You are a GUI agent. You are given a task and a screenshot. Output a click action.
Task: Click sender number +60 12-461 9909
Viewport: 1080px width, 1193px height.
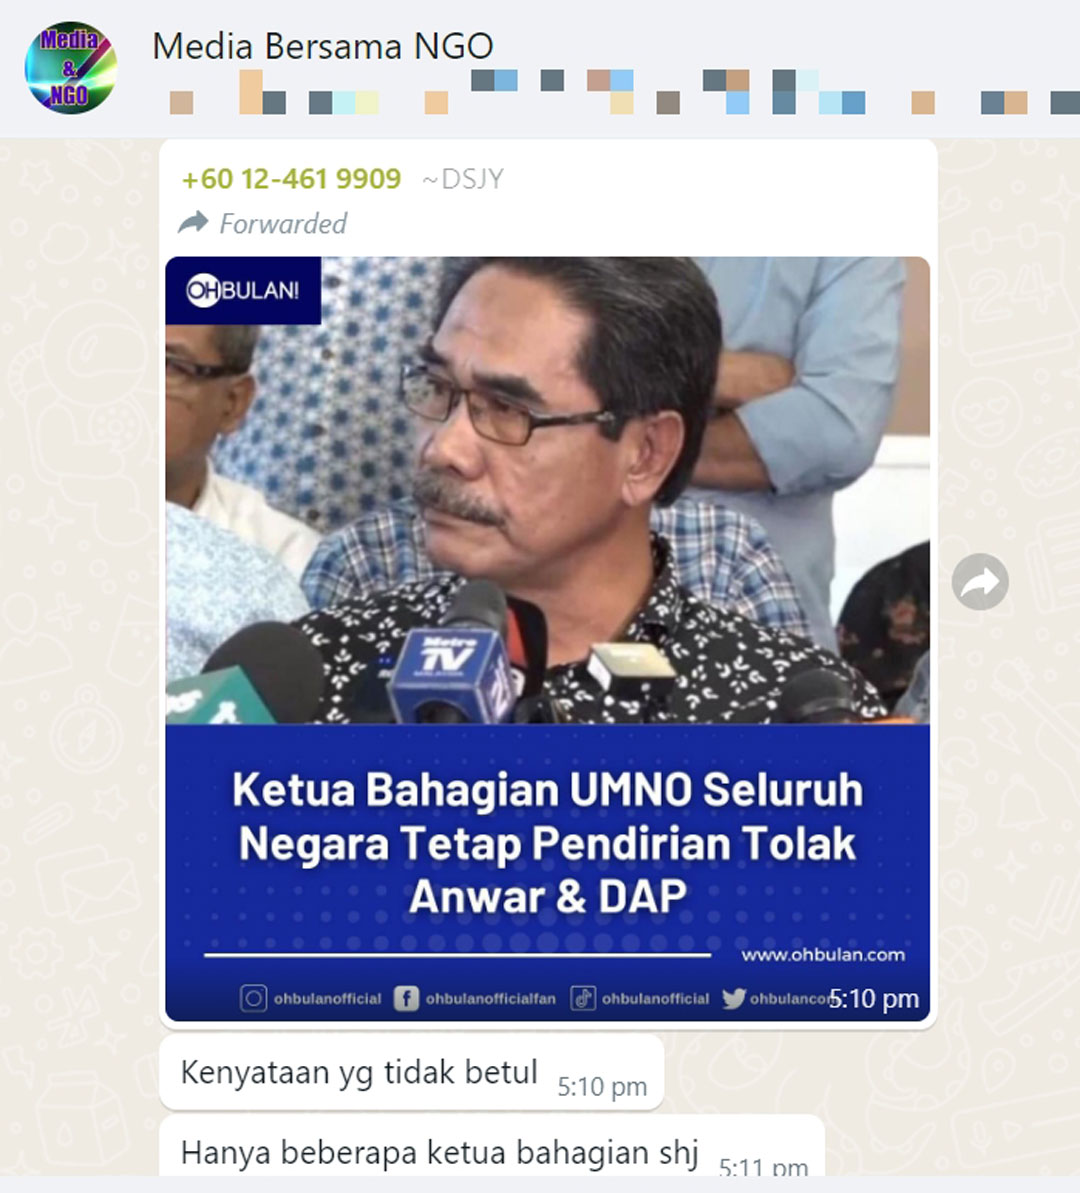(292, 179)
